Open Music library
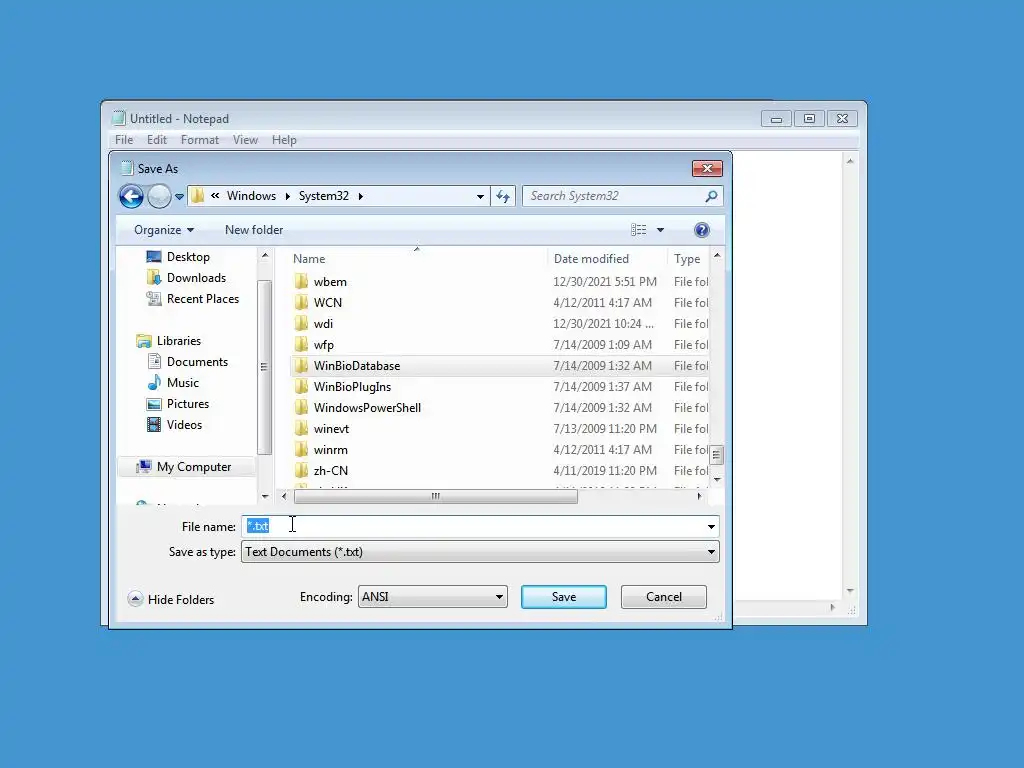The width and height of the screenshot is (1024, 768). [173, 383]
